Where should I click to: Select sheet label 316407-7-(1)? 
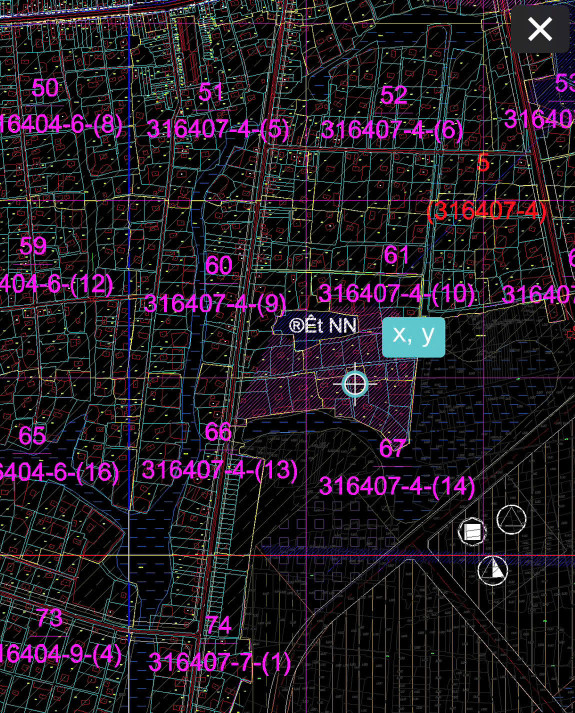220,662
